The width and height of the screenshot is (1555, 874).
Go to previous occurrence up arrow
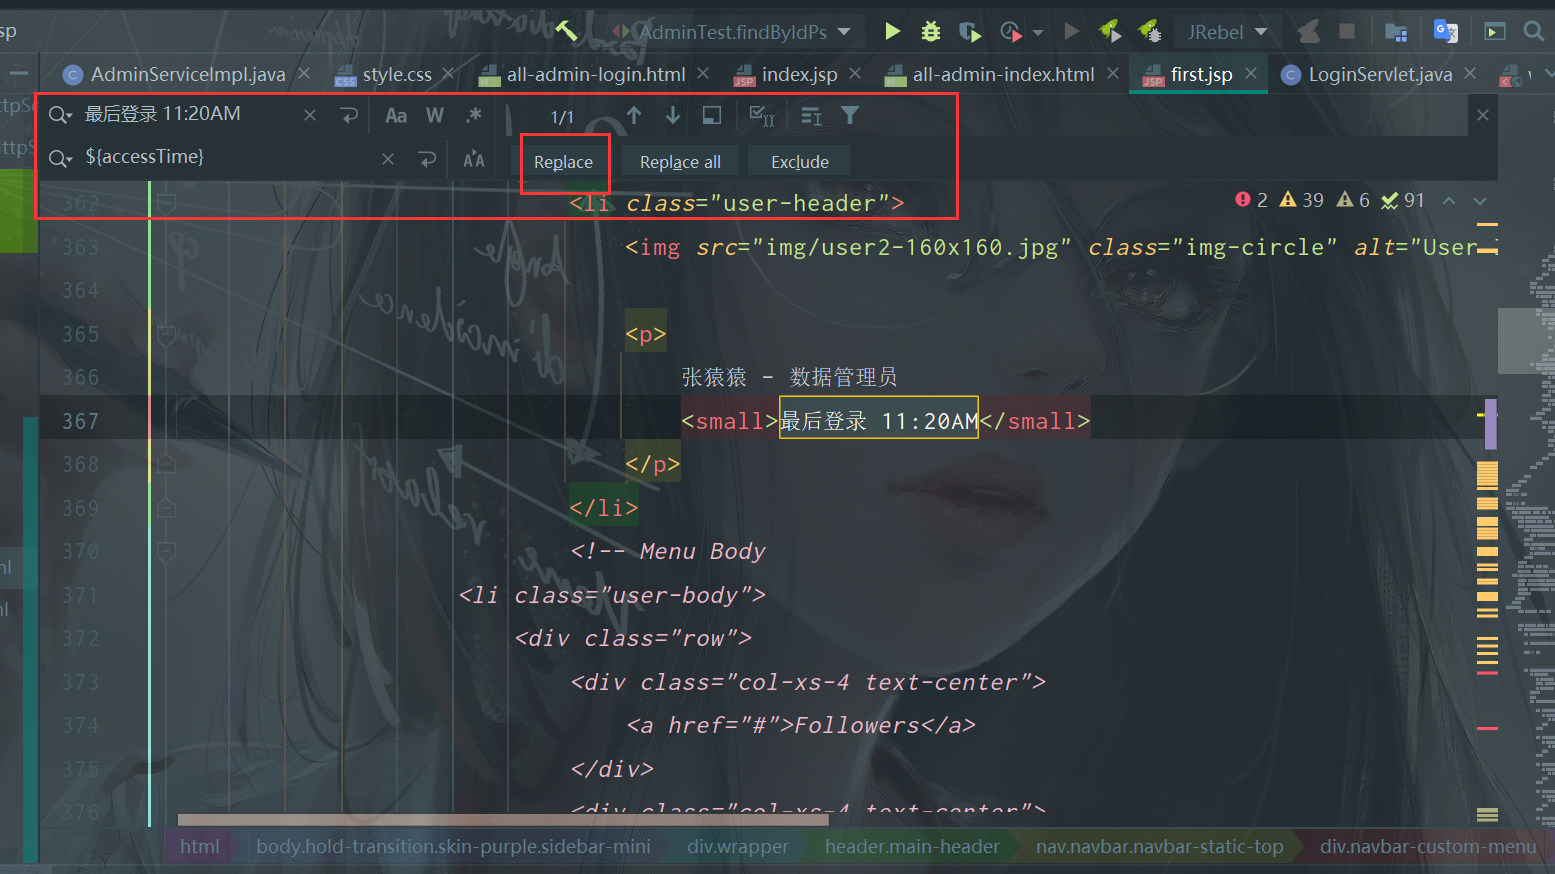pos(634,116)
